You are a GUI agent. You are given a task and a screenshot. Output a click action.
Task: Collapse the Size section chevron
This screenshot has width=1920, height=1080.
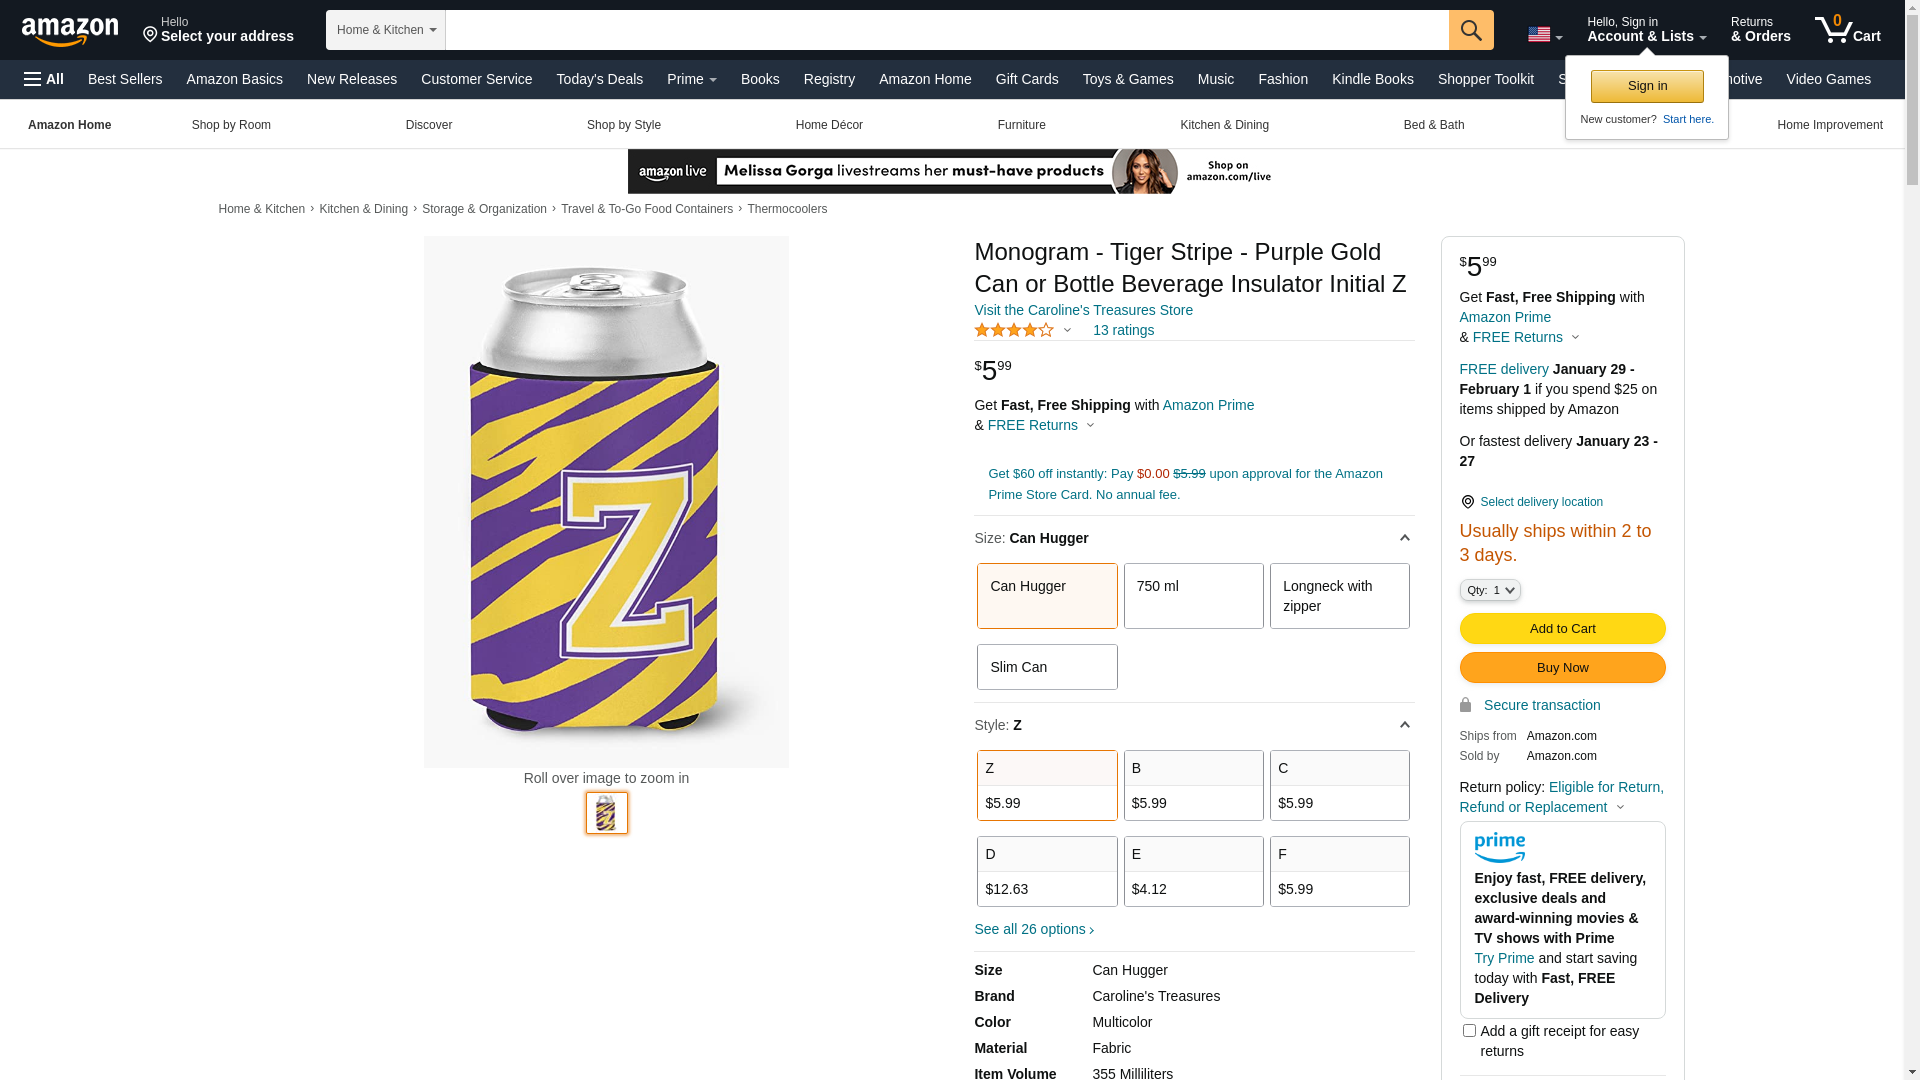[x=1404, y=538]
